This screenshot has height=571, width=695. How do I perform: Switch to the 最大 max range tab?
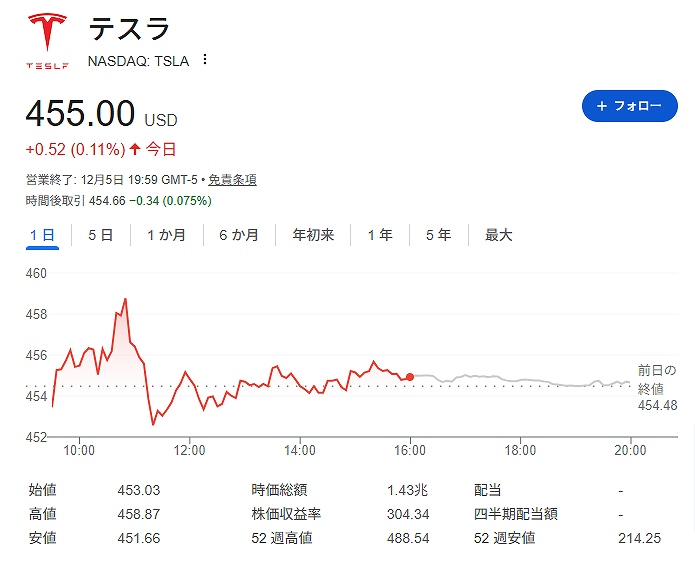point(499,236)
